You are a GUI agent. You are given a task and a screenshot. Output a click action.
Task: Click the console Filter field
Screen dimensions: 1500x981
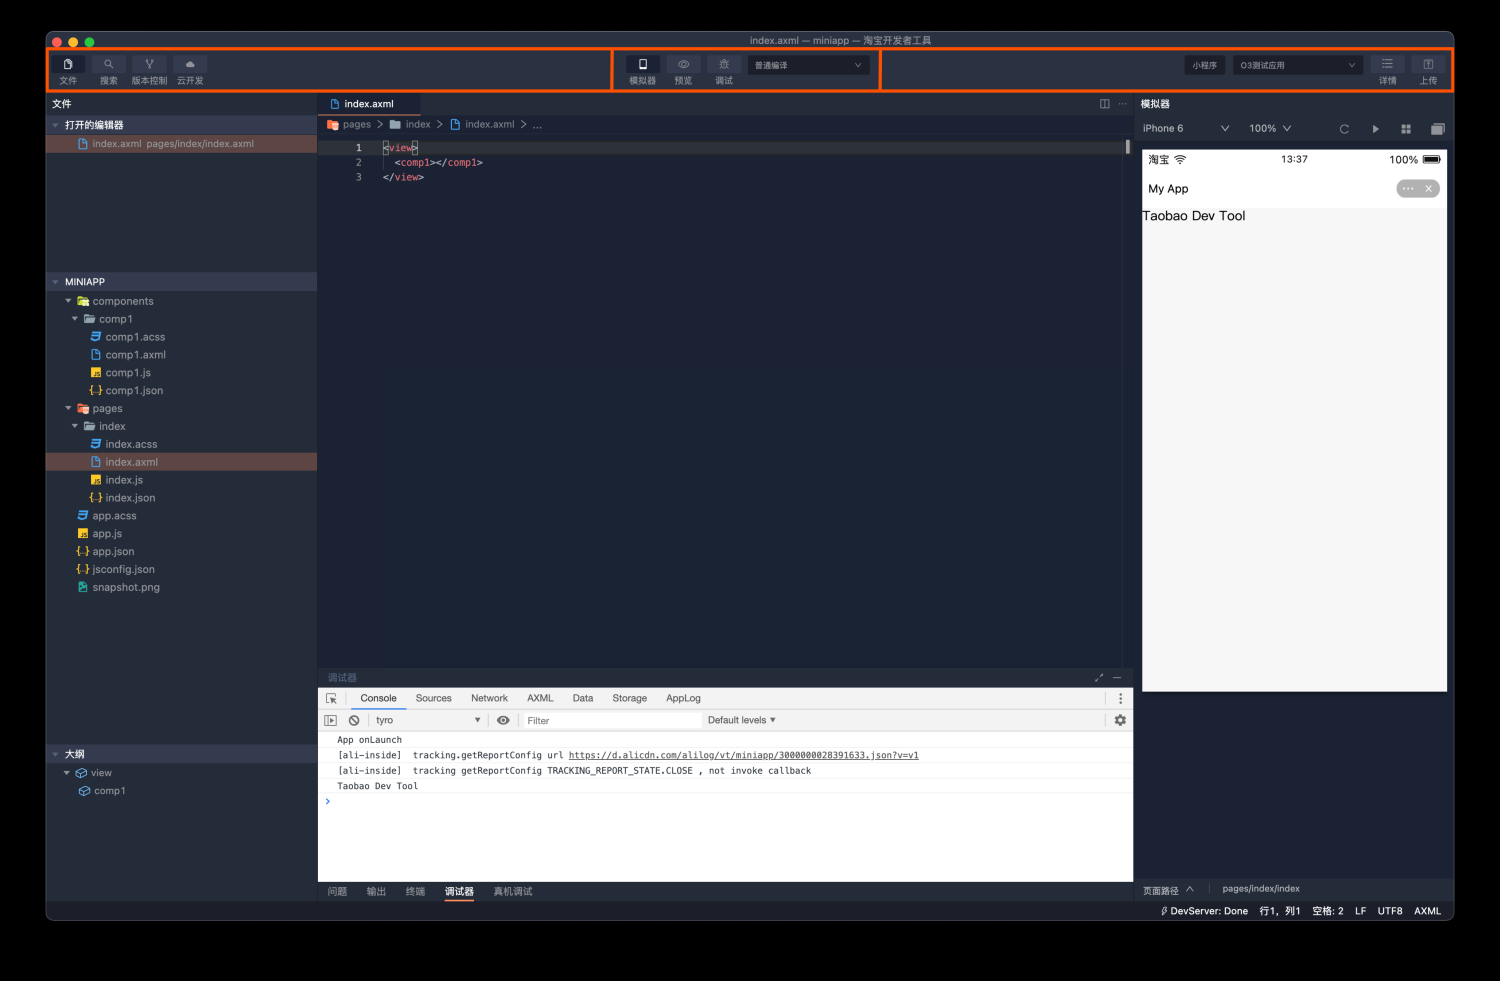(x=612, y=720)
